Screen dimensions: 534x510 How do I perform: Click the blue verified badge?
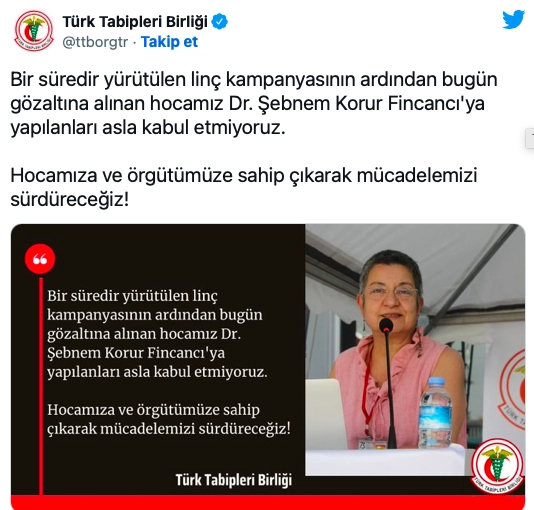[x=220, y=22]
